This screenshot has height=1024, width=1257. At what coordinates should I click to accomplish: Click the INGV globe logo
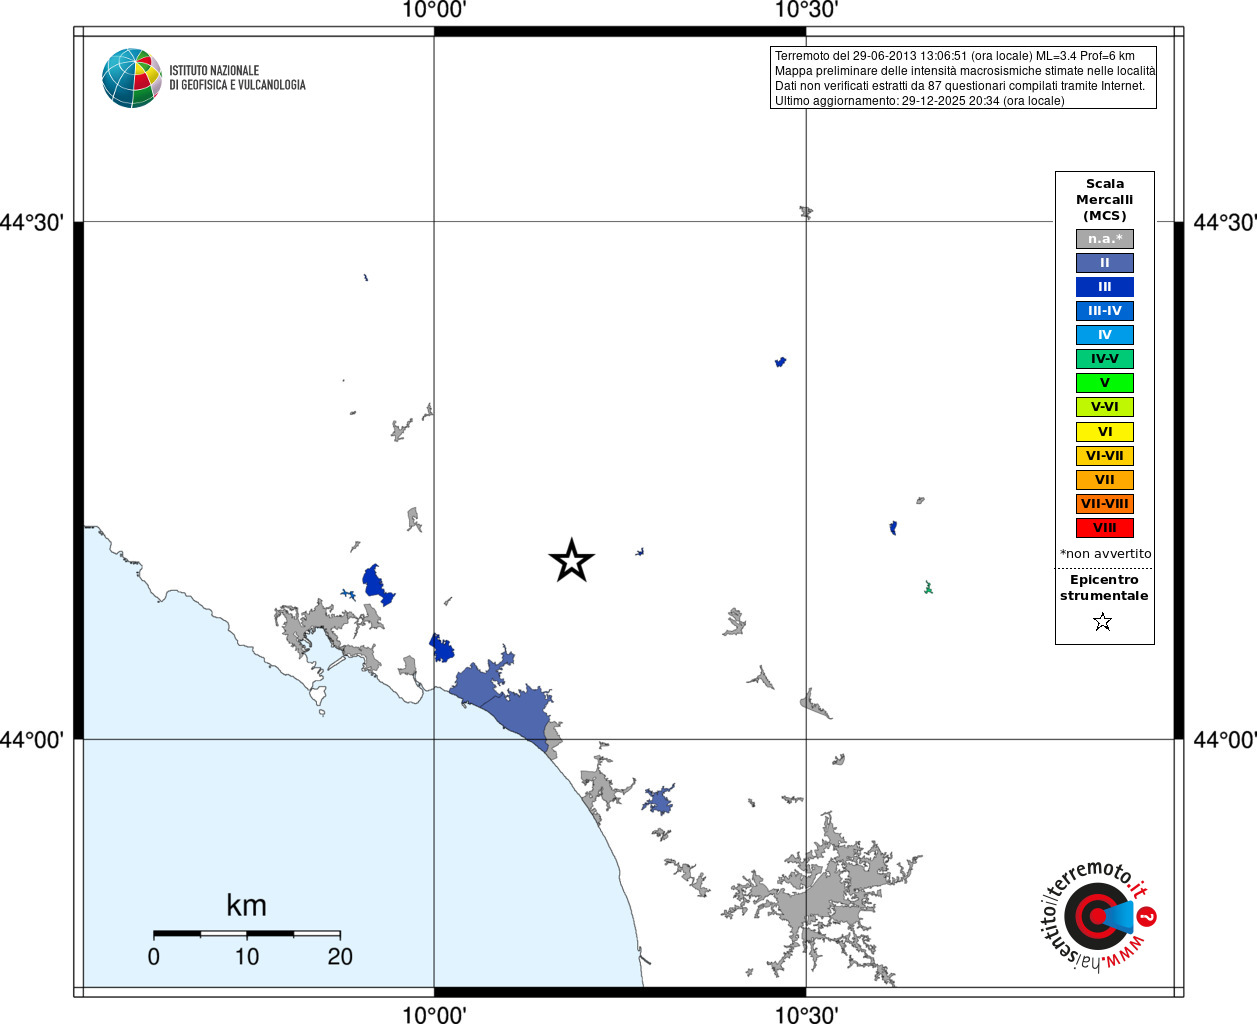click(132, 78)
